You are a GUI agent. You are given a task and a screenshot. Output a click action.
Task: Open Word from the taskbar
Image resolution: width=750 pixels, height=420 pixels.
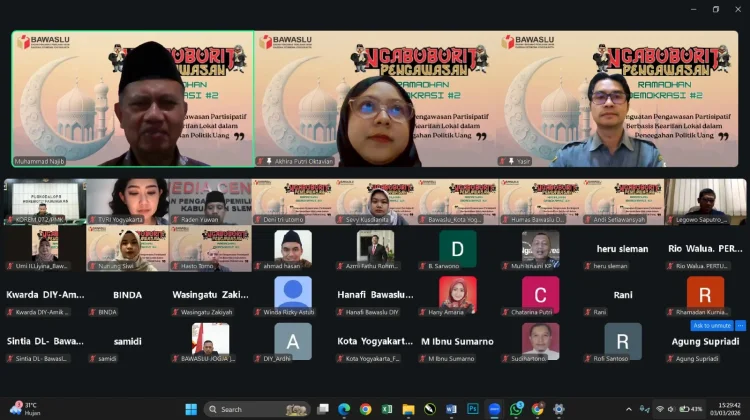point(451,409)
